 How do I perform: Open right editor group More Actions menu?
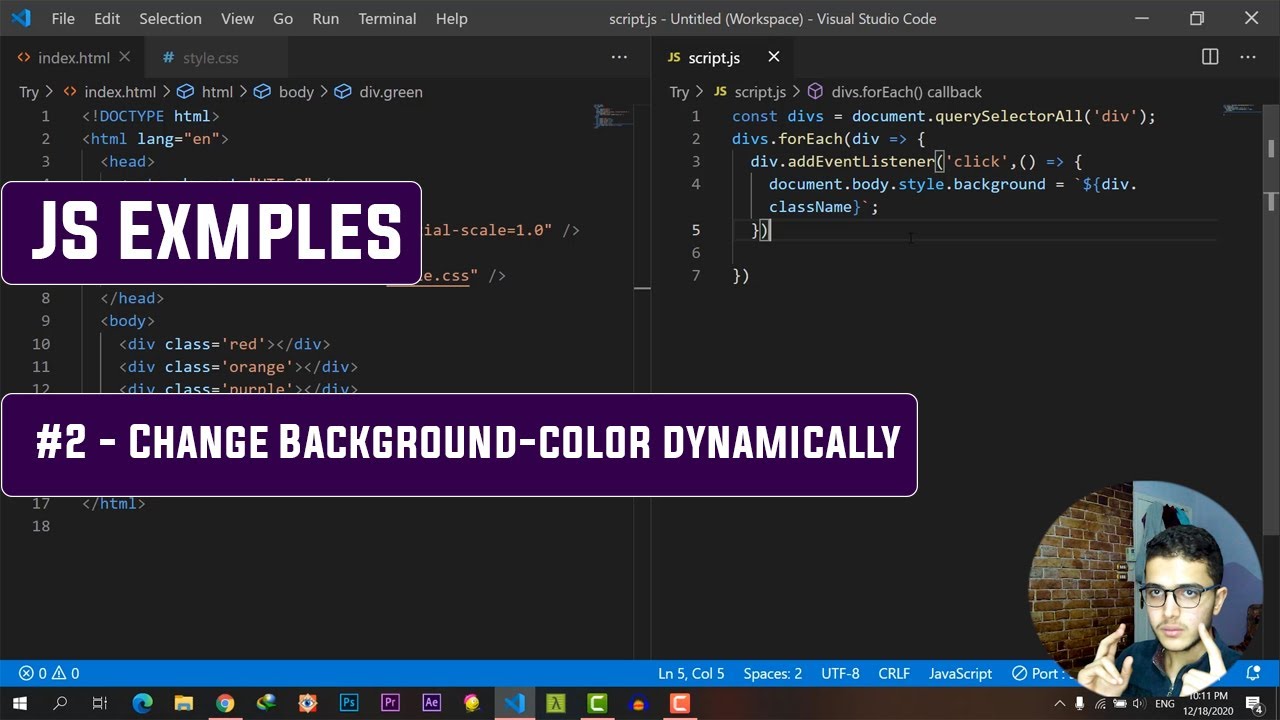1248,57
